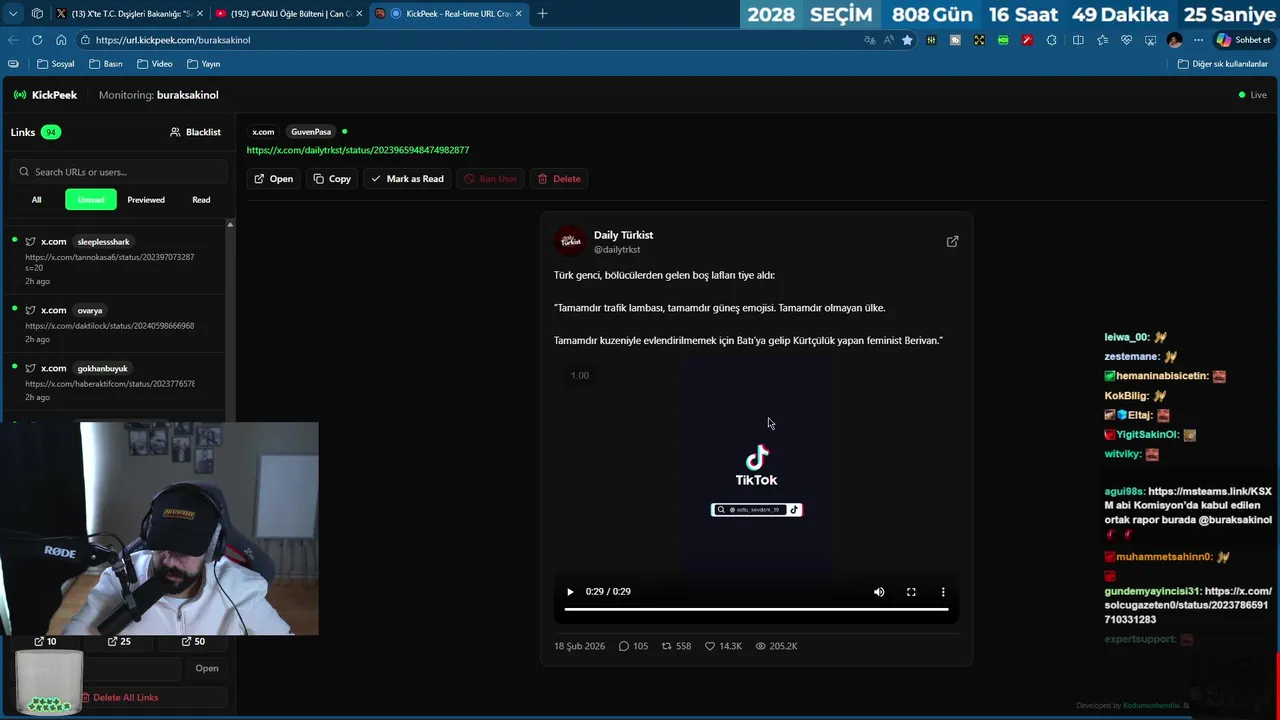Image resolution: width=1280 pixels, height=720 pixels.
Task: Click the Daily Türkist profile avatar
Action: pyautogui.click(x=570, y=241)
